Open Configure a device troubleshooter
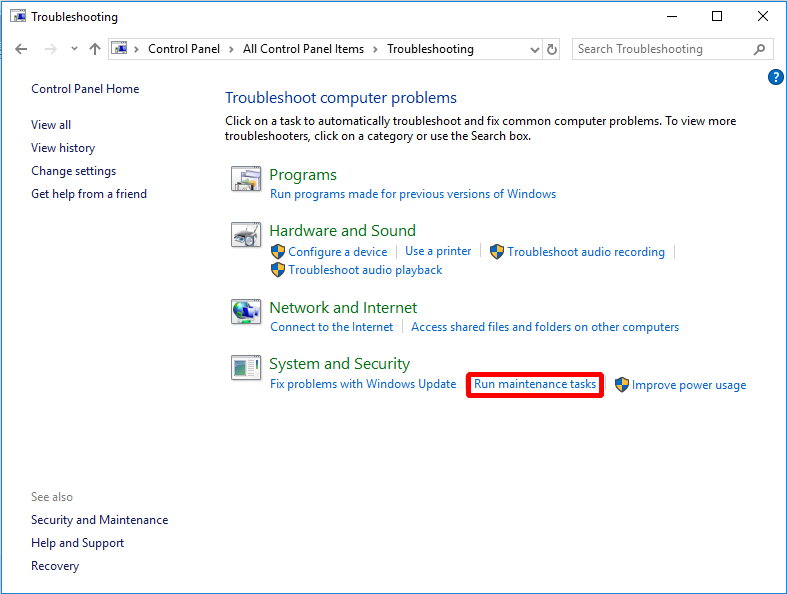The image size is (787, 594). [337, 252]
